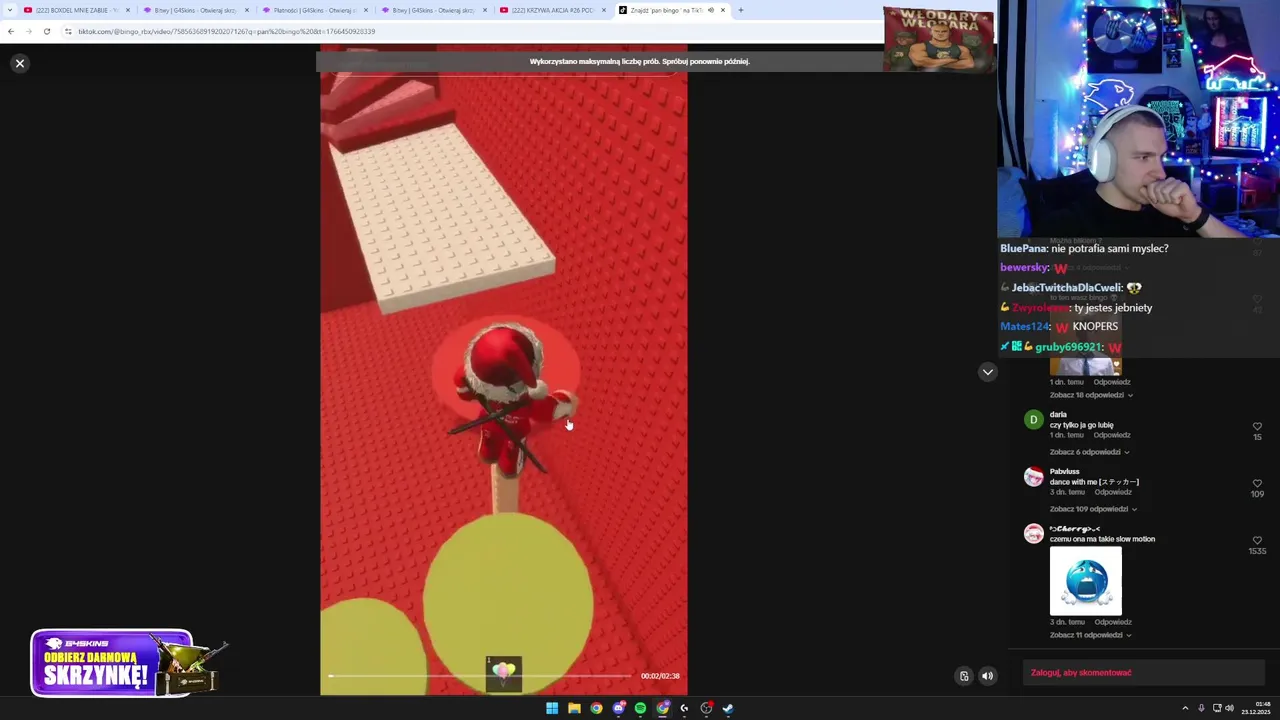The image size is (1280, 720).
Task: Close the 'BOXDEL MNIE ZABIJE' tab
Action: pyautogui.click(x=127, y=10)
